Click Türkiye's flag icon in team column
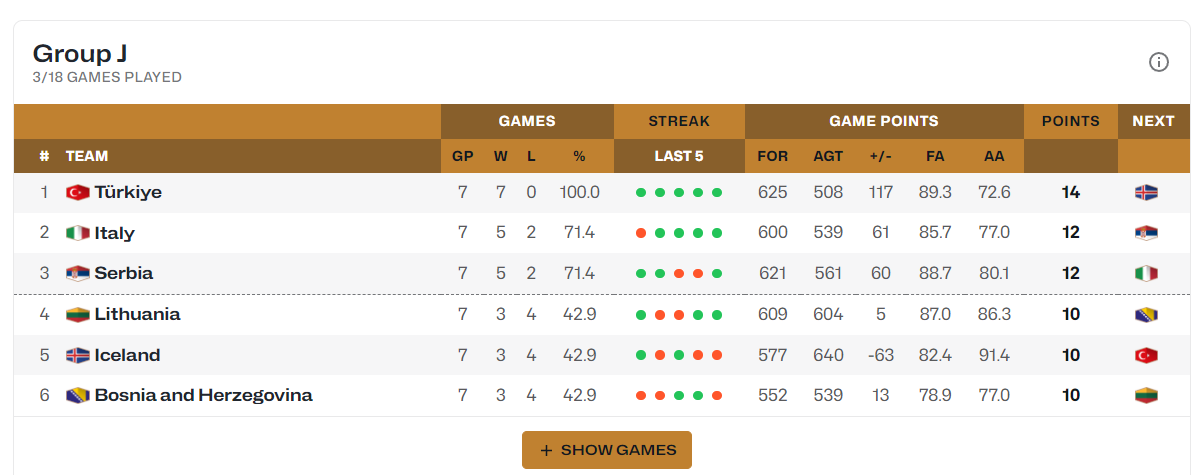The width and height of the screenshot is (1198, 475). click(x=78, y=192)
